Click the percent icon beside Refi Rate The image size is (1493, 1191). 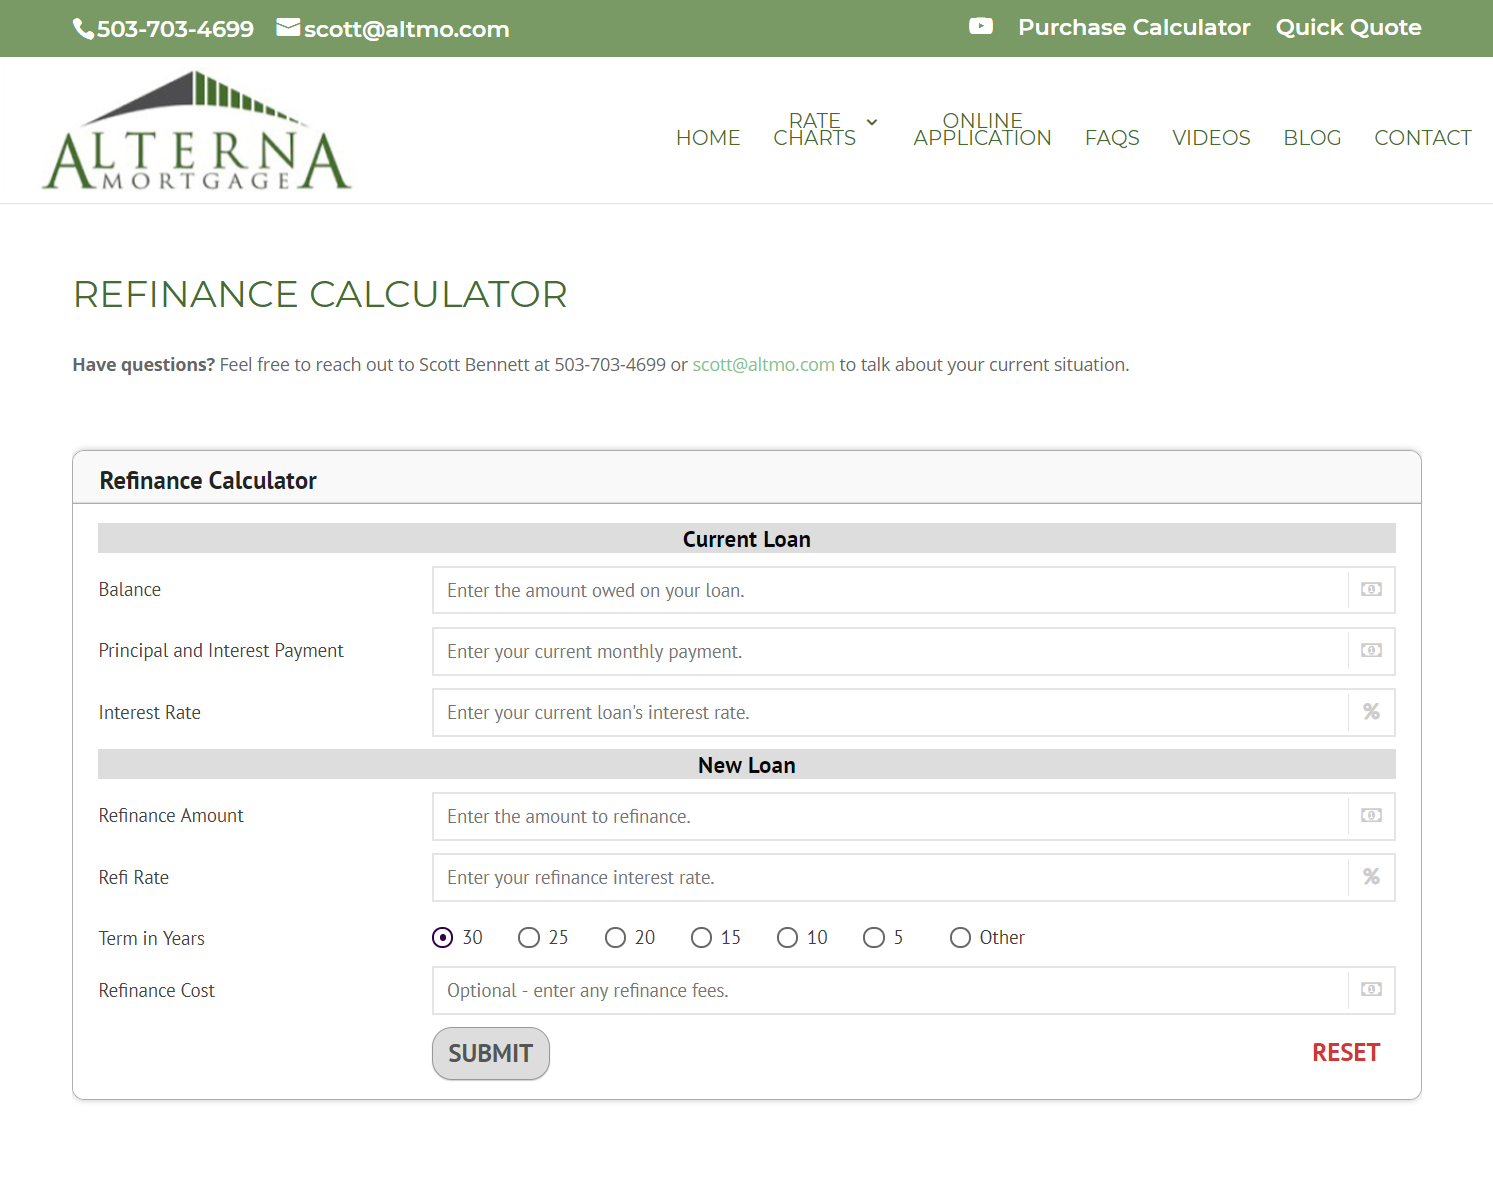[x=1370, y=877]
